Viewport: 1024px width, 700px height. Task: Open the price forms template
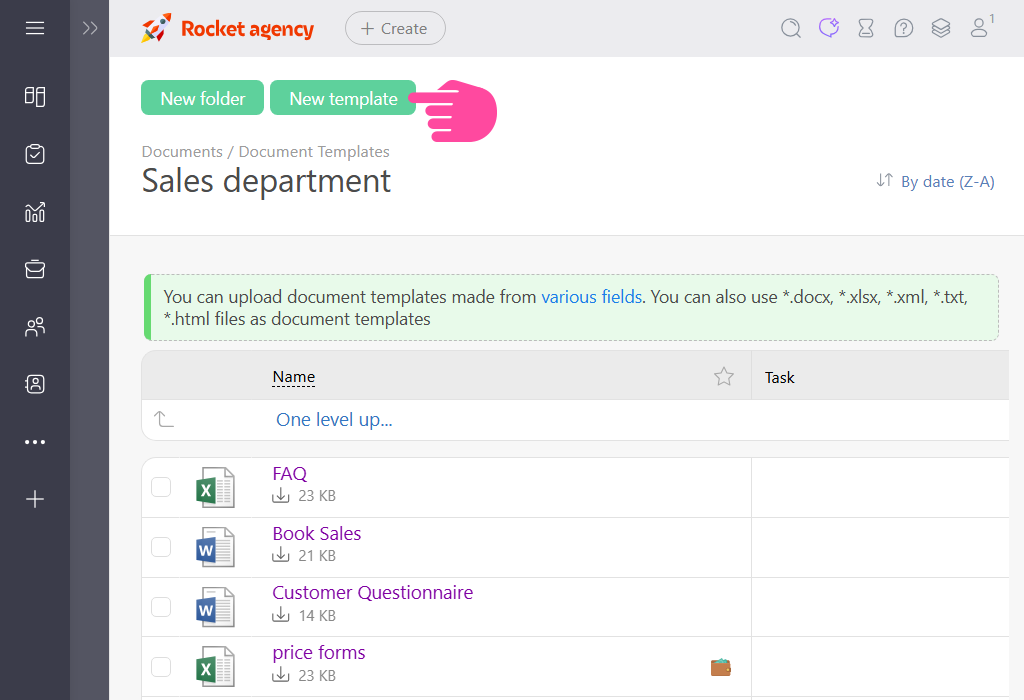319,652
